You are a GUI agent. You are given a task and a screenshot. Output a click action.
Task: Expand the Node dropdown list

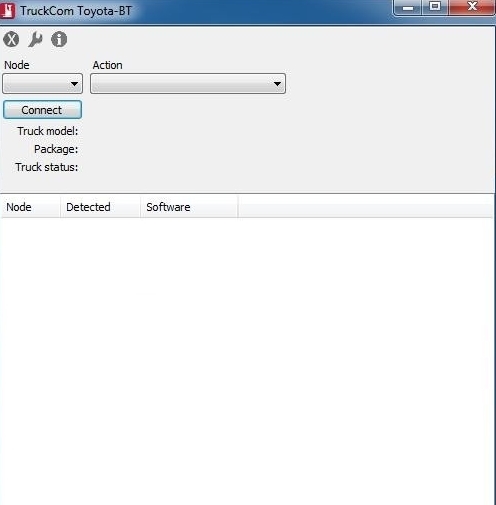pyautogui.click(x=42, y=84)
